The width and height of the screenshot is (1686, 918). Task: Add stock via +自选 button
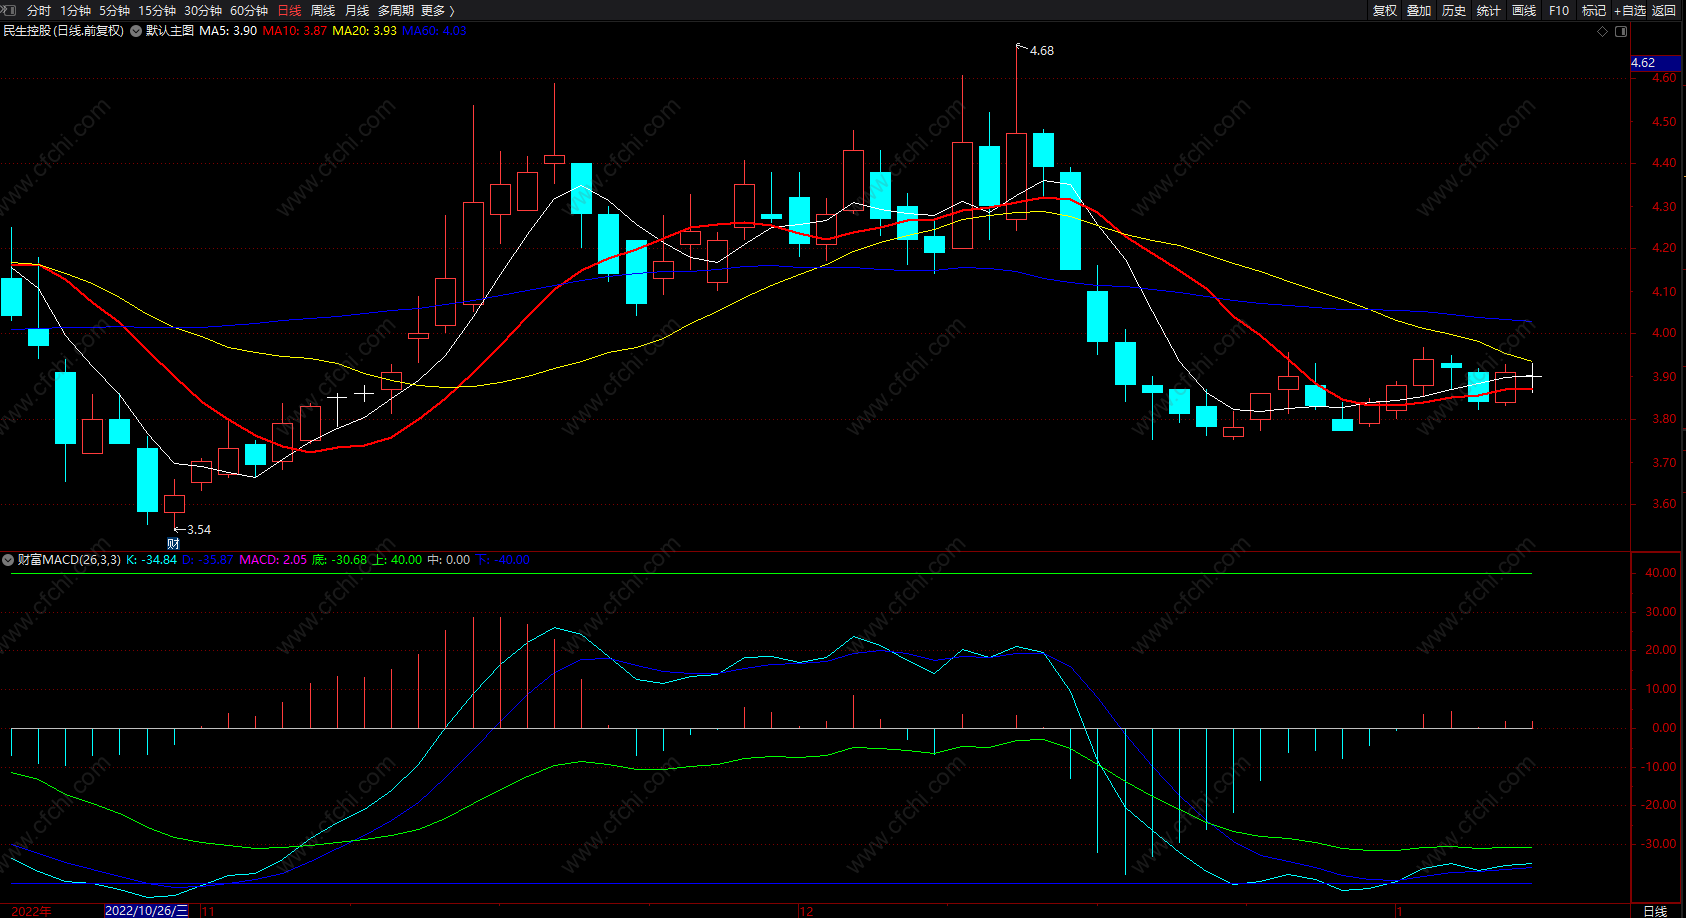coord(1630,11)
